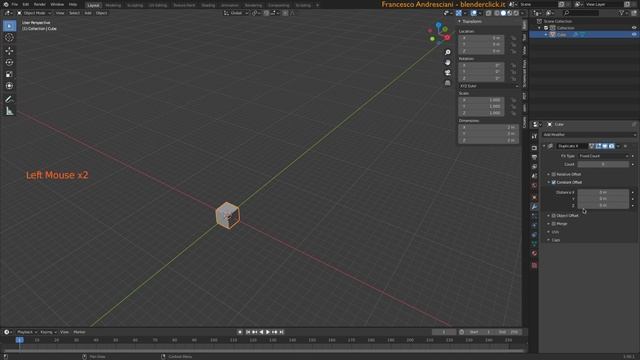Select the Measure tool
Screen dimensions: 640x360
tap(9, 111)
